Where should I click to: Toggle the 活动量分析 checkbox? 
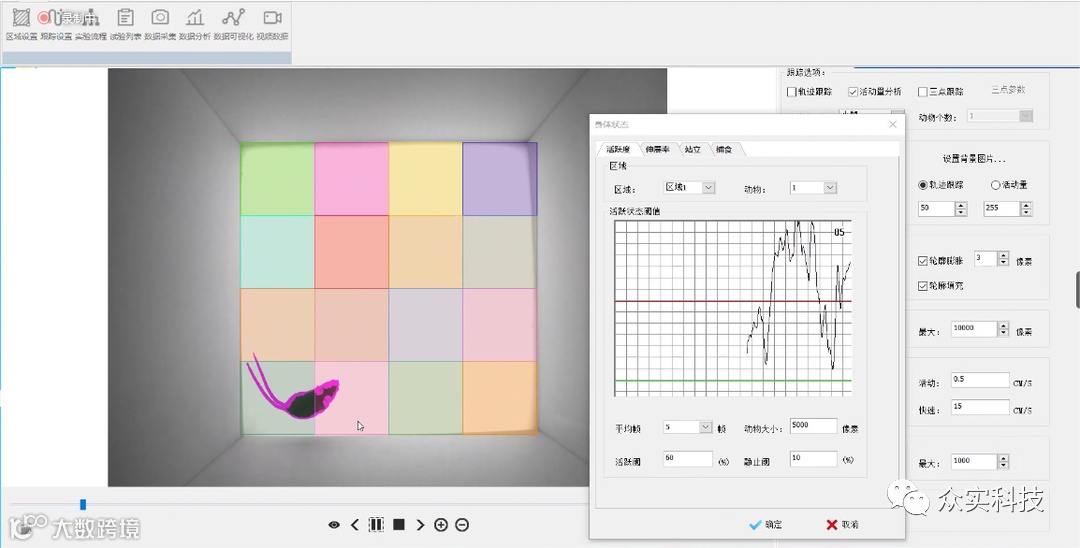point(853,92)
